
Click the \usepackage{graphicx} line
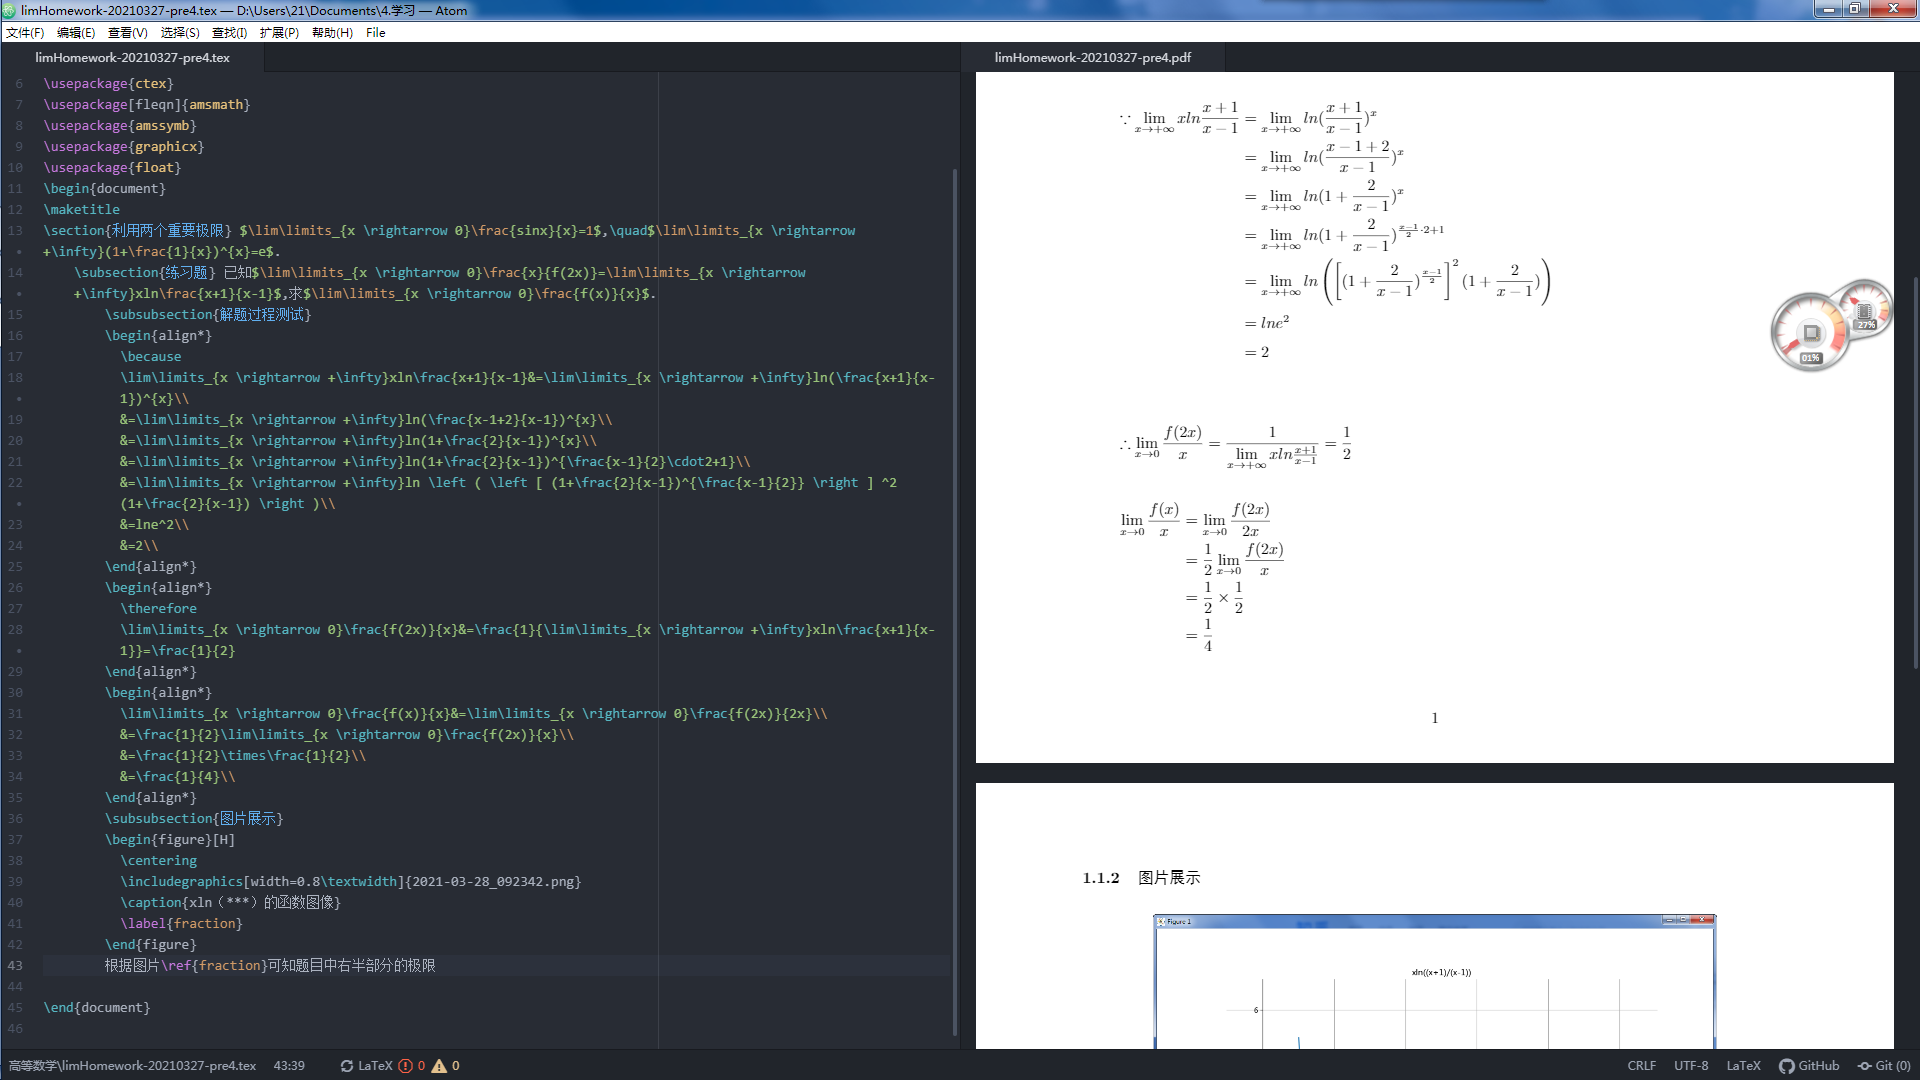point(124,147)
